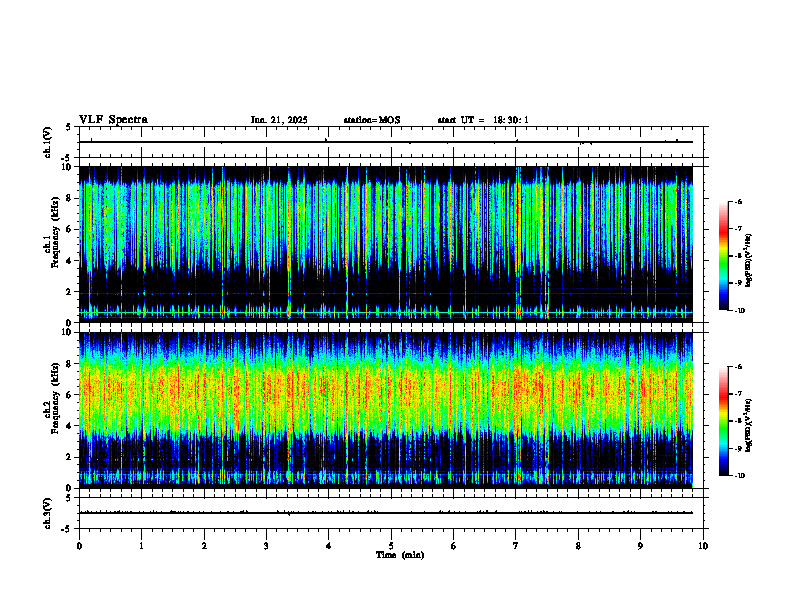This screenshot has height=612, width=792.
Task: Click the "ch.3(V)" axis label
Action: (x=48, y=513)
